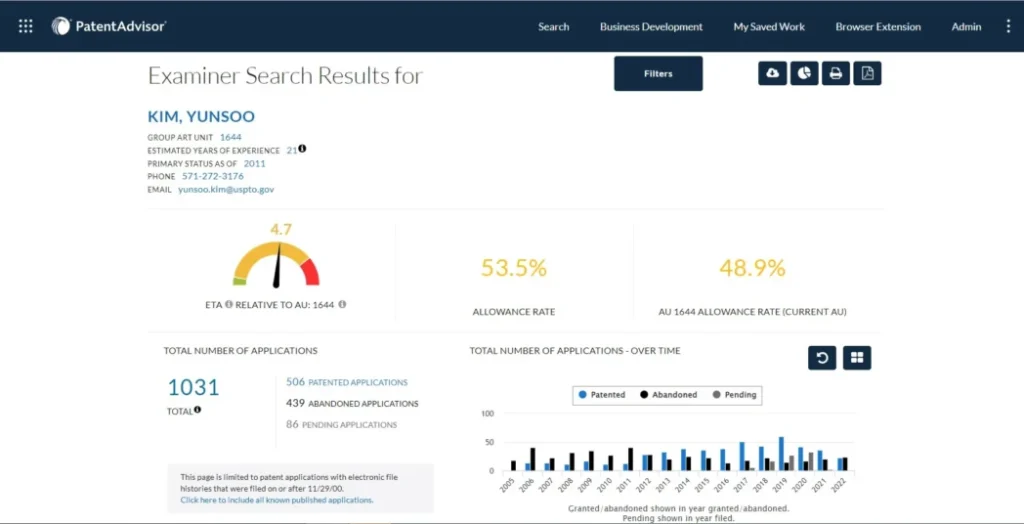The image size is (1024, 524).
Task: Open the Business Development menu
Action: coord(651,27)
